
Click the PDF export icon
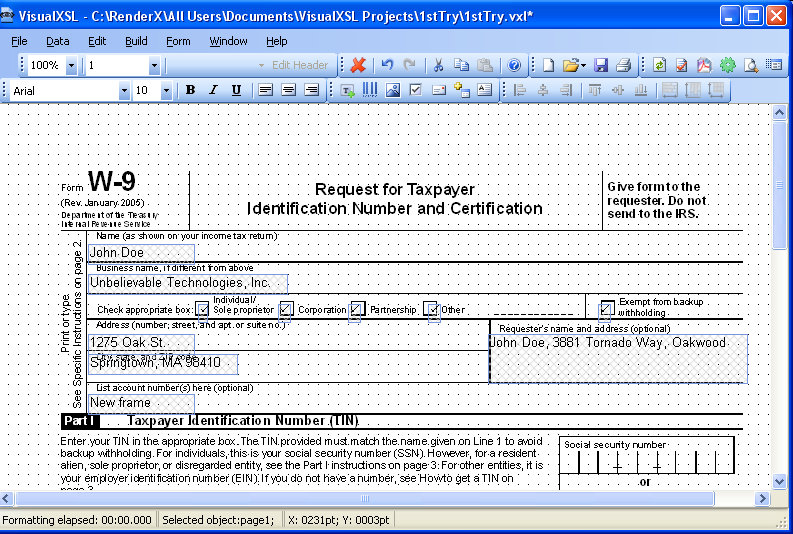point(704,65)
